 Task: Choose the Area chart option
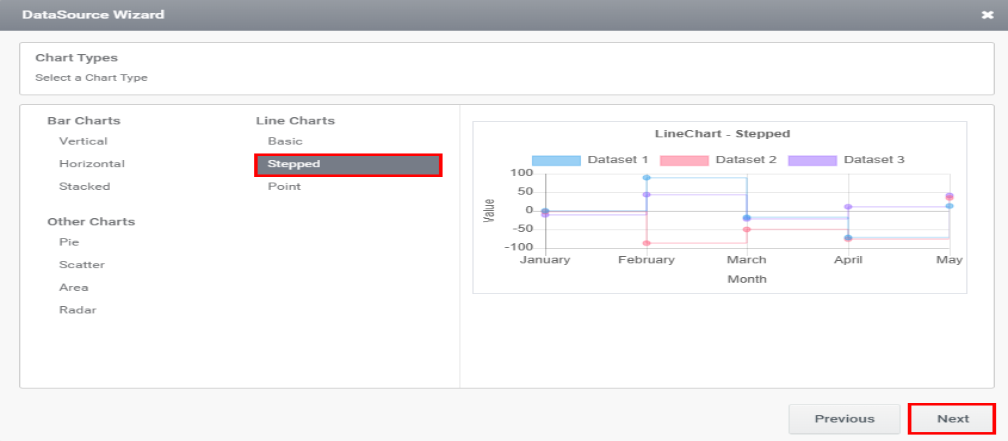74,287
